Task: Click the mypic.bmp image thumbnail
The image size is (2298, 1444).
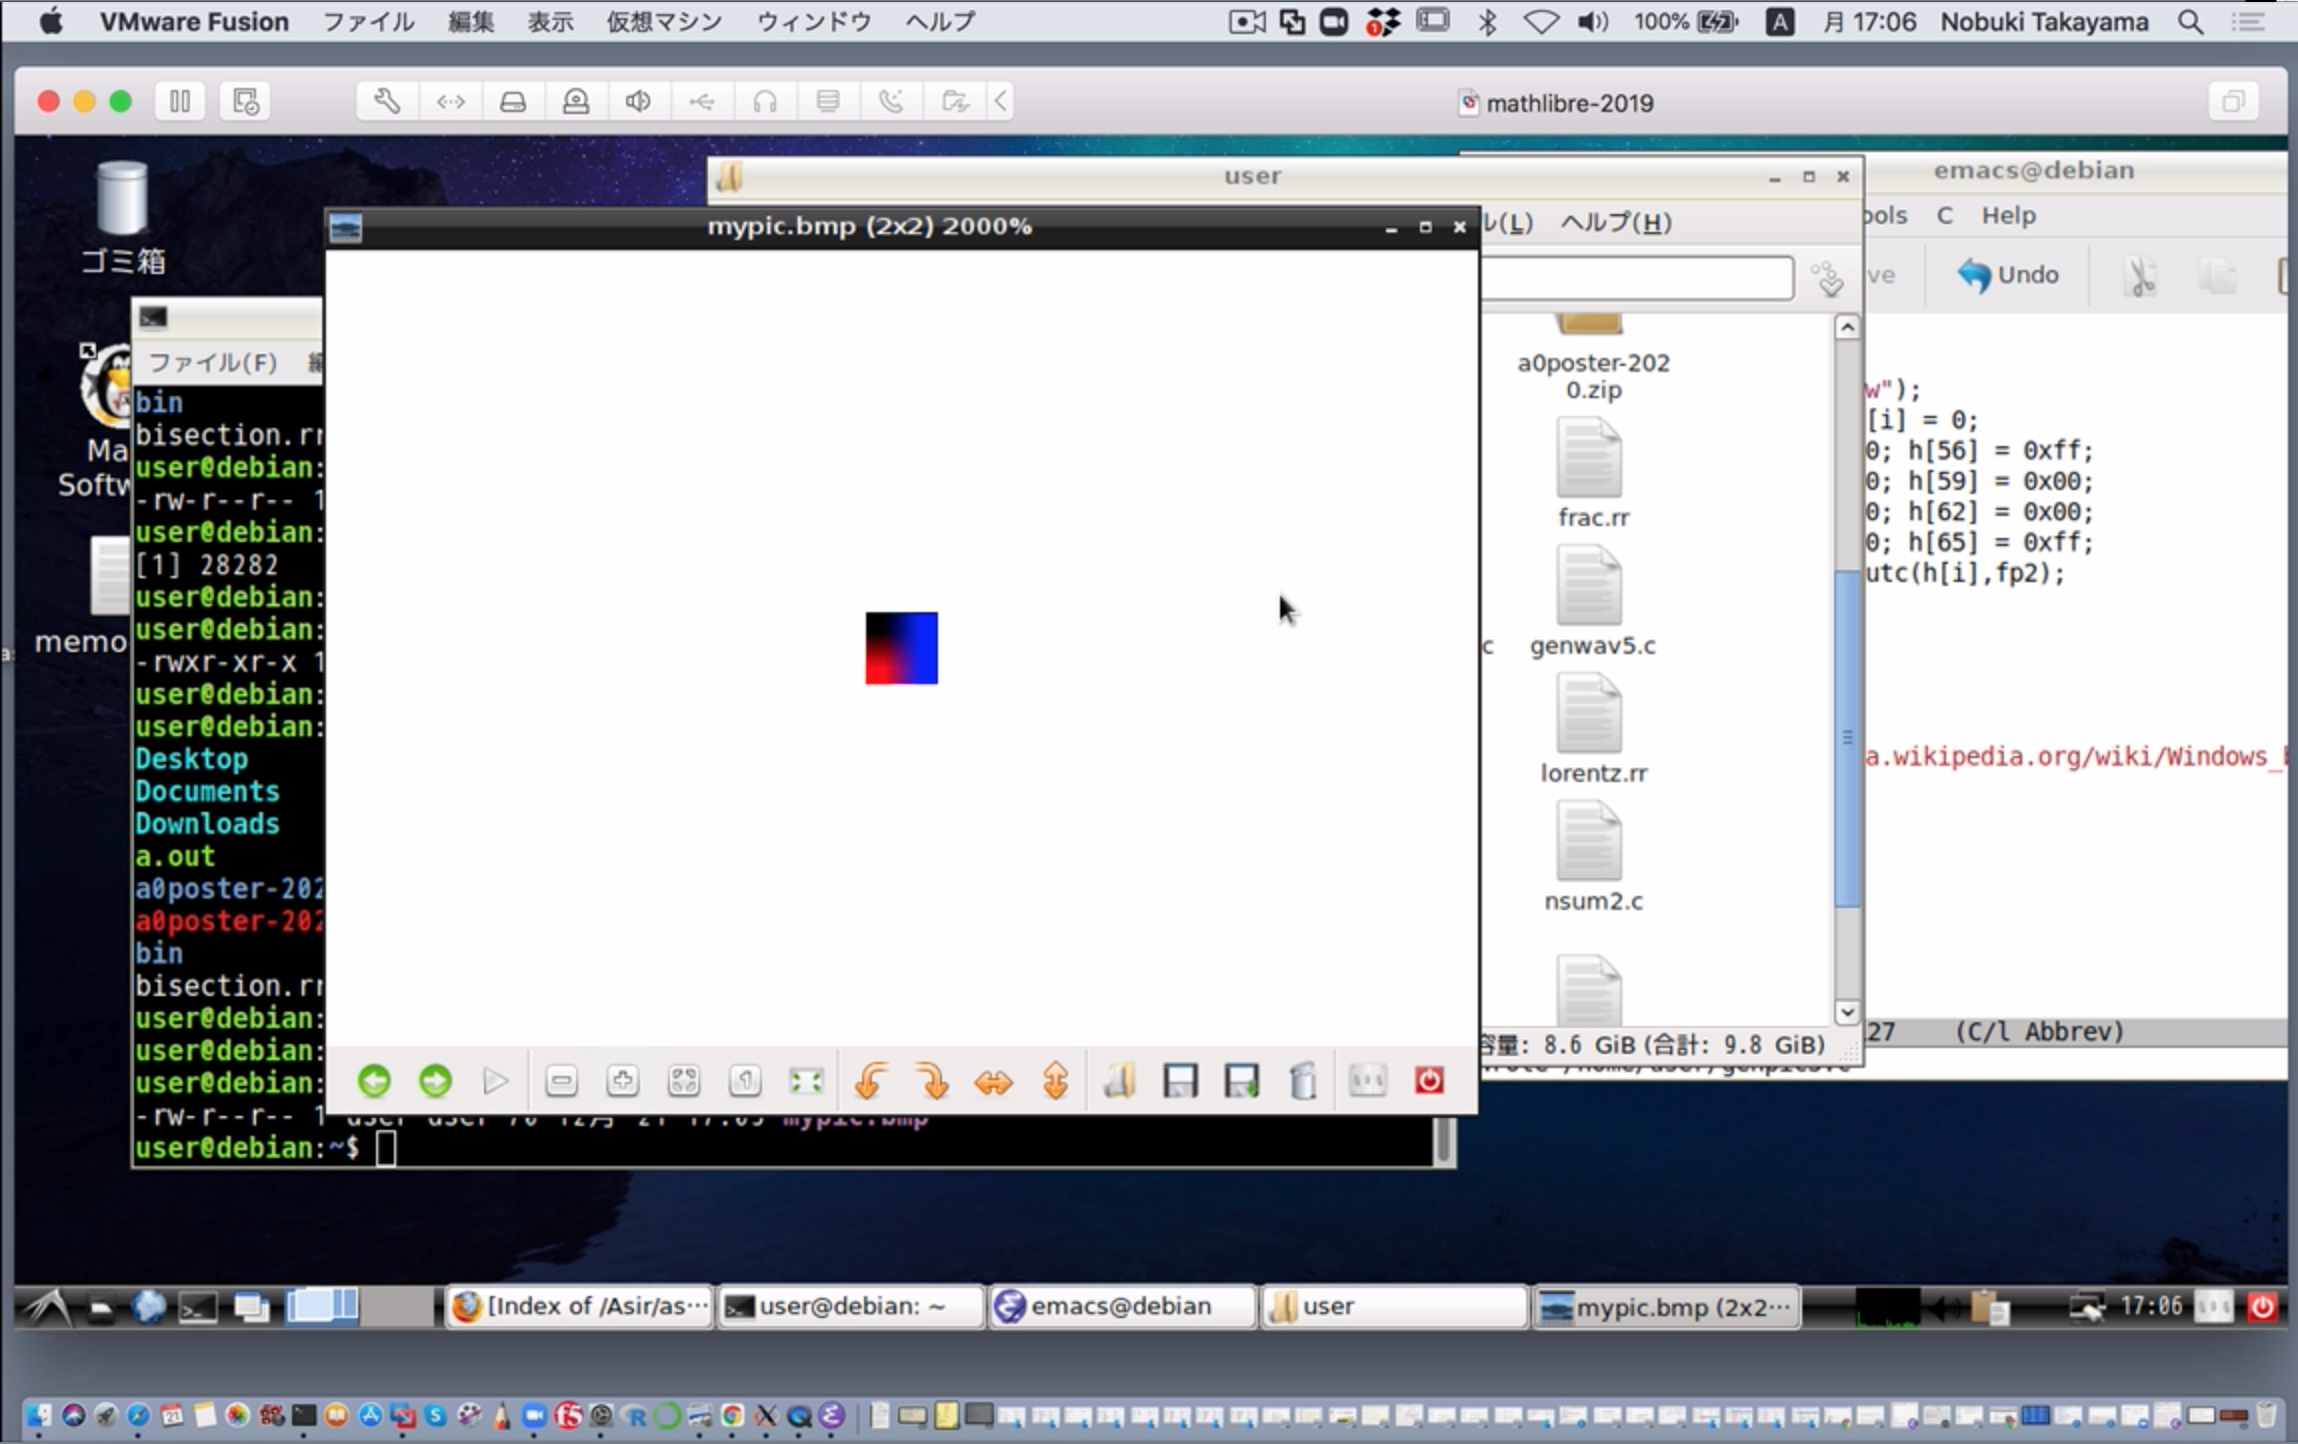Action: click(x=902, y=648)
